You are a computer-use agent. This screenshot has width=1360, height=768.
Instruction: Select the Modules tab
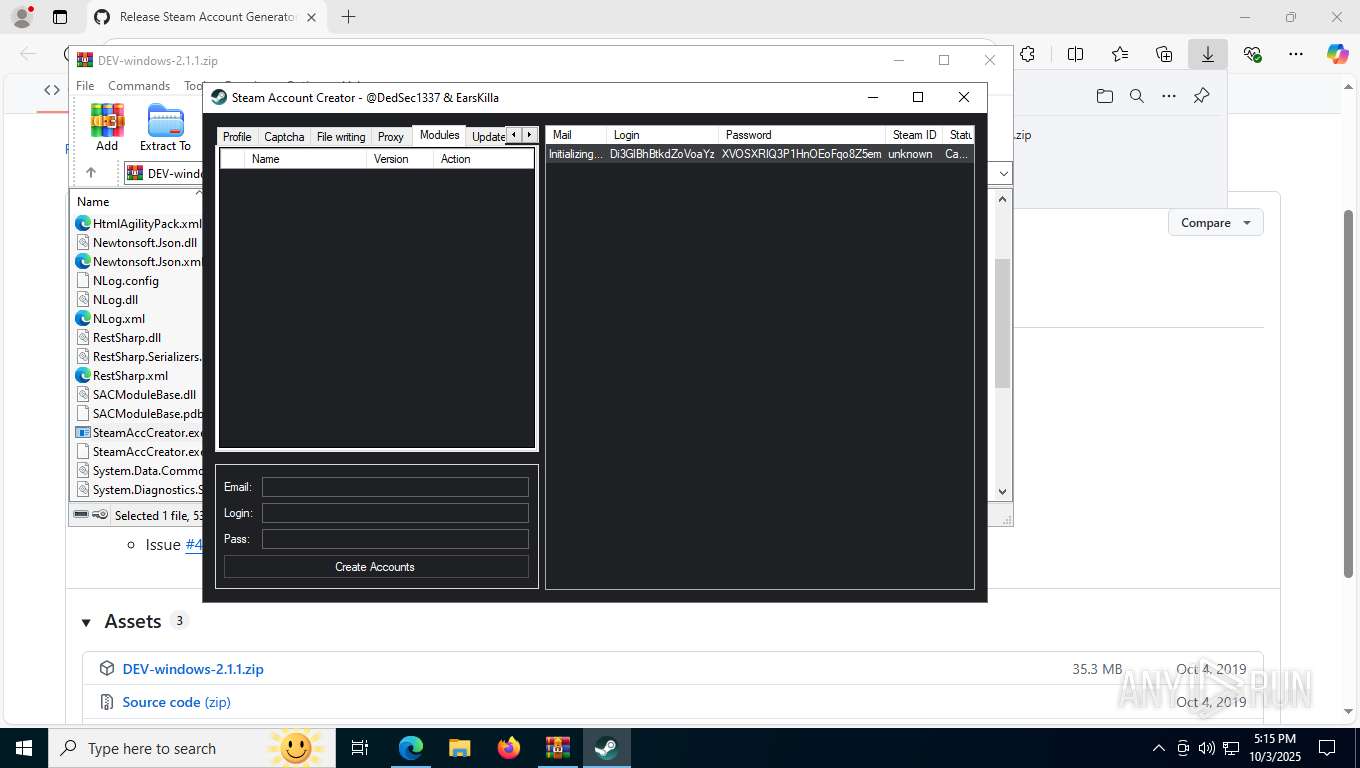click(439, 135)
